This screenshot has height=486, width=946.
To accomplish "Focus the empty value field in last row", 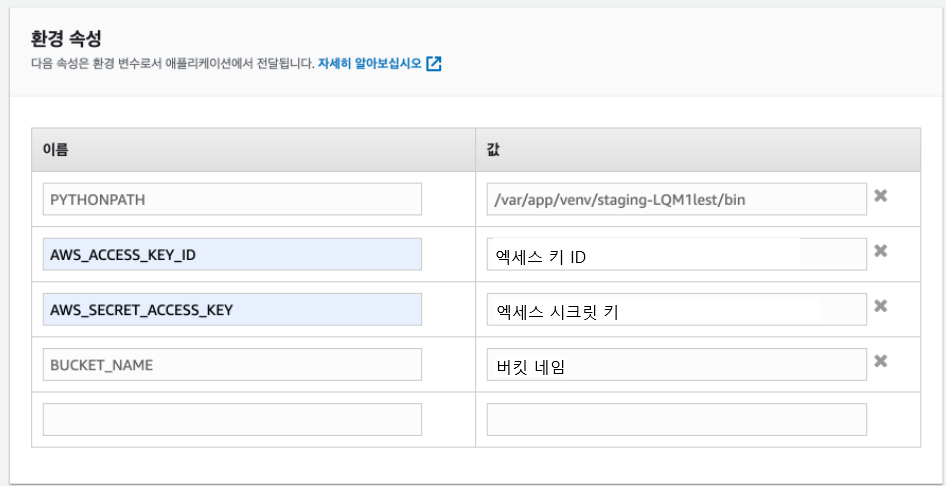I will 677,420.
